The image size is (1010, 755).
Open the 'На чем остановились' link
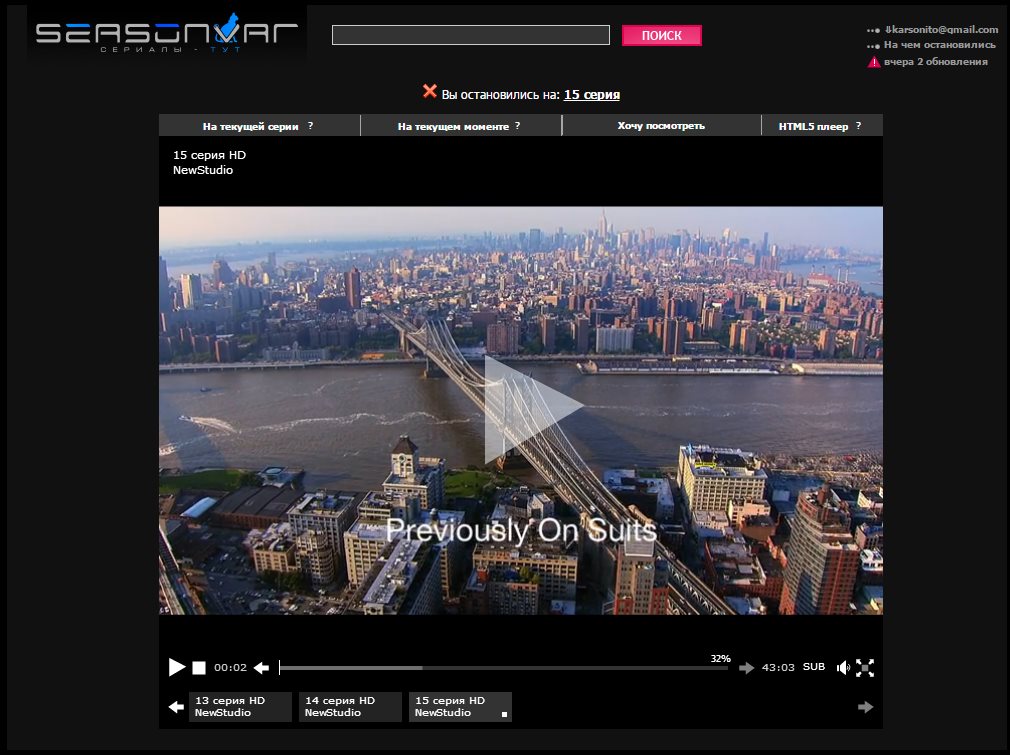pyautogui.click(x=939, y=45)
